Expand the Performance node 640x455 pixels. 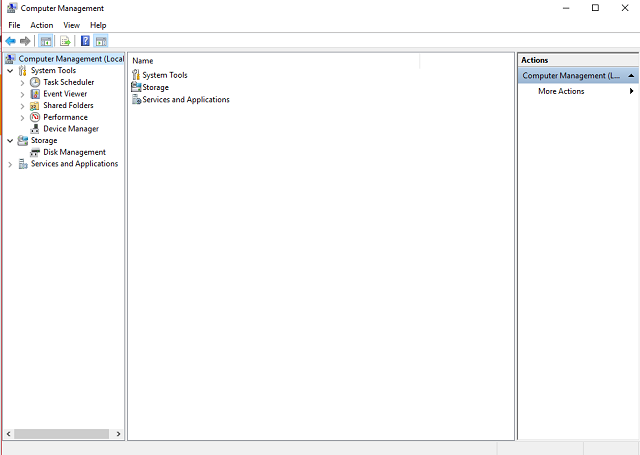22,118
